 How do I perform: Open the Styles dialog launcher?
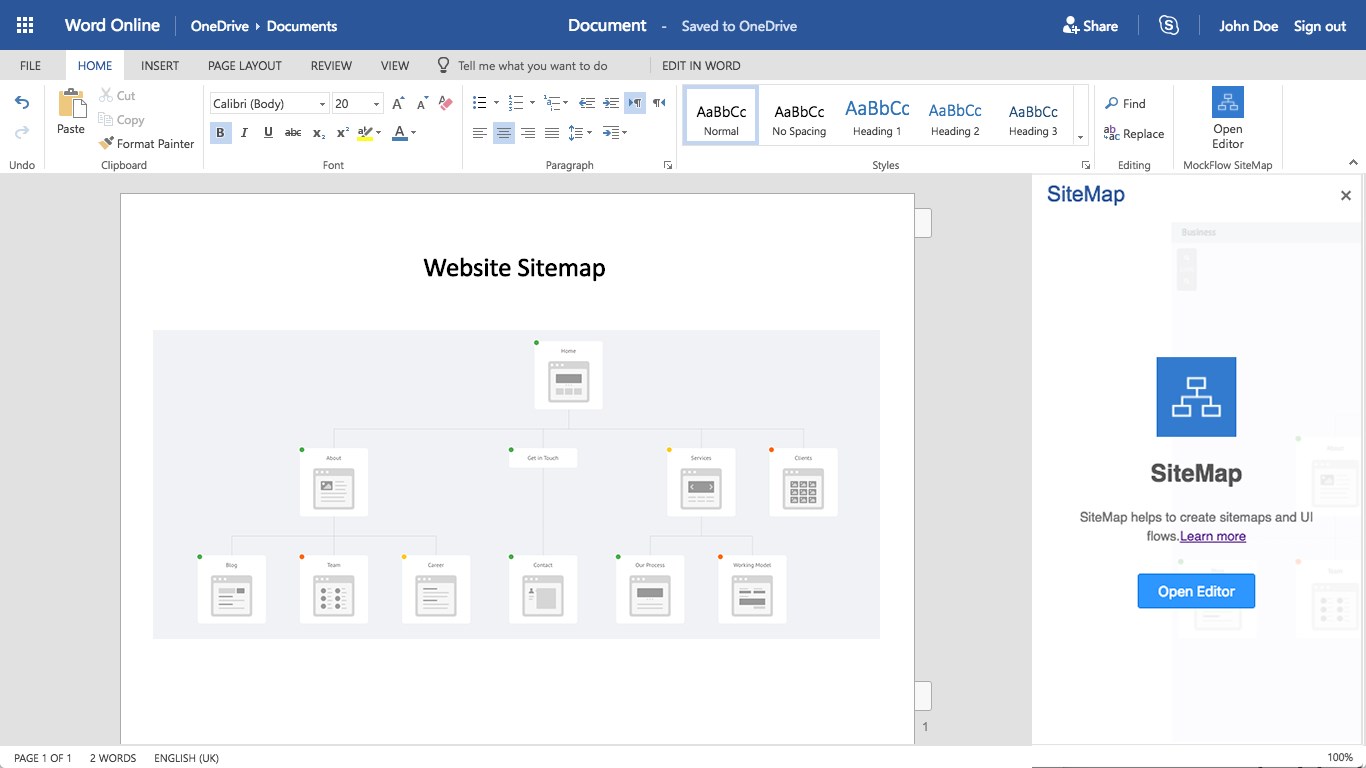point(1086,165)
